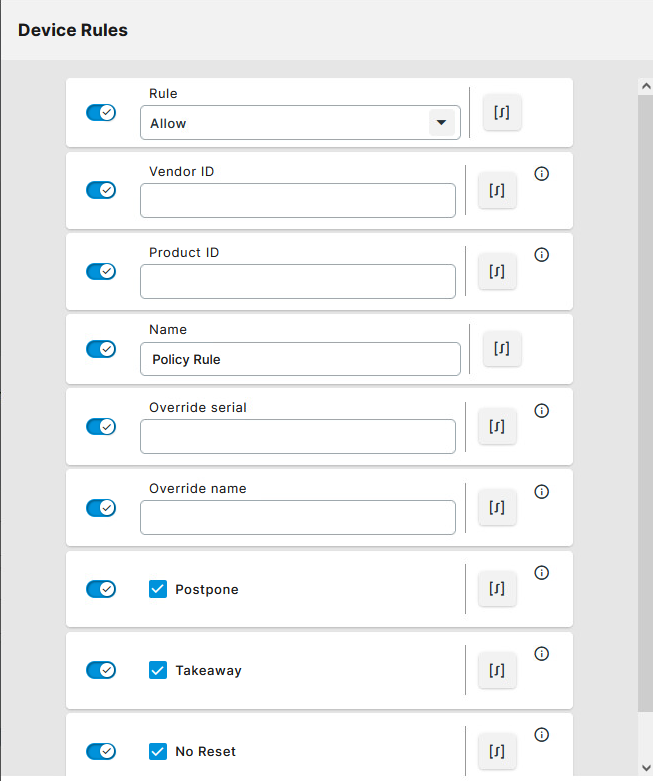
Task: Click the scrollbar down arrow
Action: (x=645, y=767)
